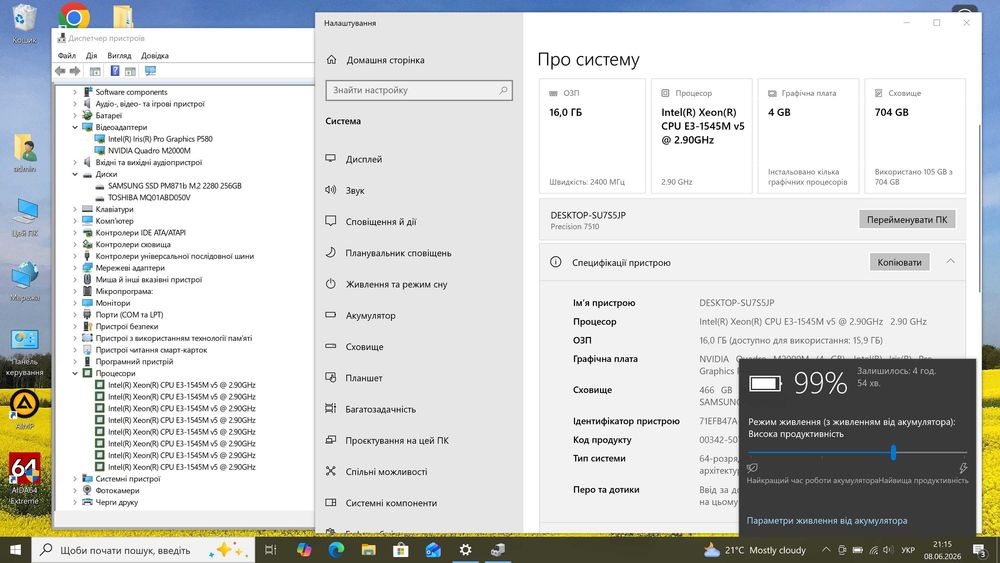Open the Copilot icon on the taskbar
The height and width of the screenshot is (563, 1000).
[x=304, y=550]
